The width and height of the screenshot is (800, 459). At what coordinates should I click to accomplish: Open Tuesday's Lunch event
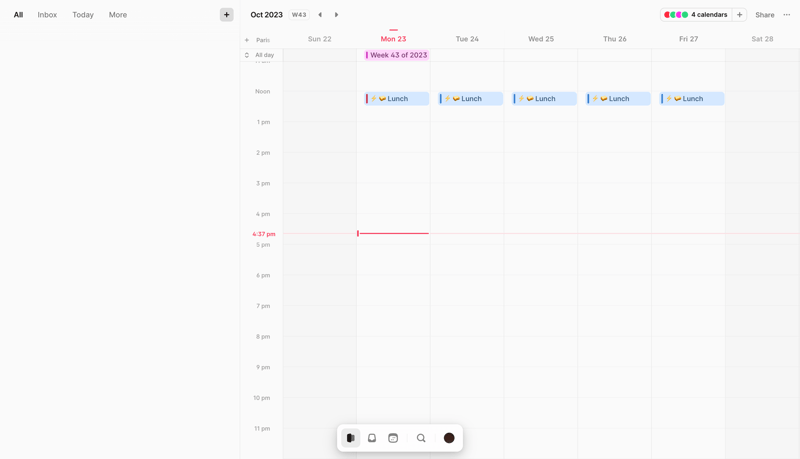point(470,98)
